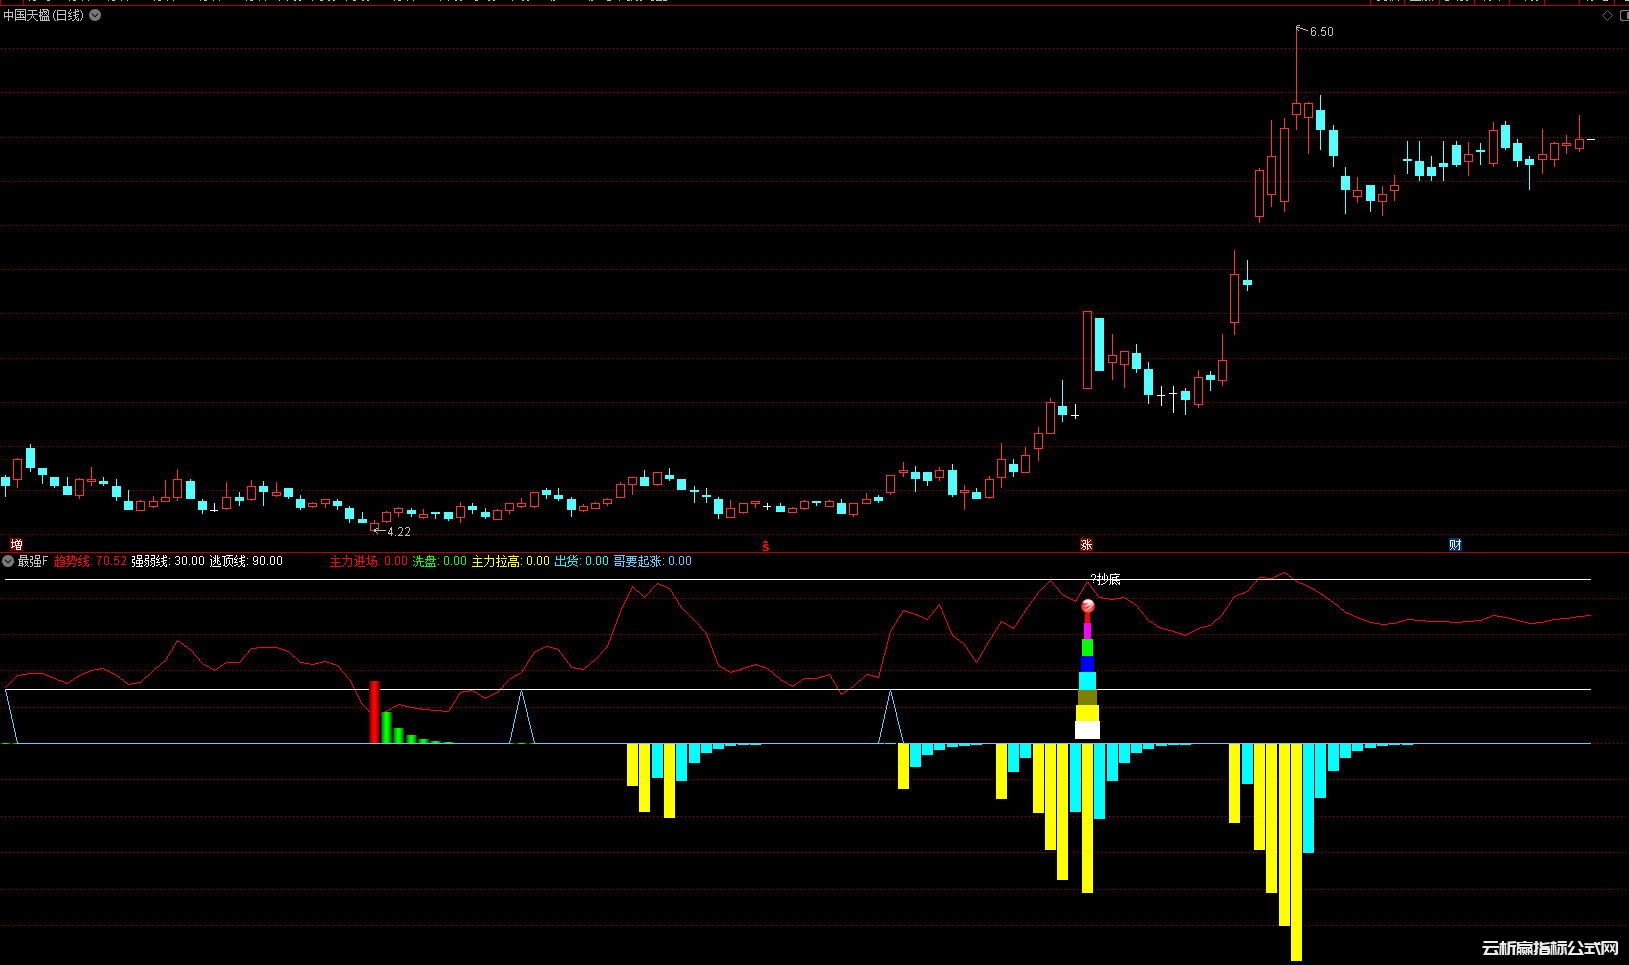
Task: Select the 强弱线 indicator label
Action: (150, 561)
